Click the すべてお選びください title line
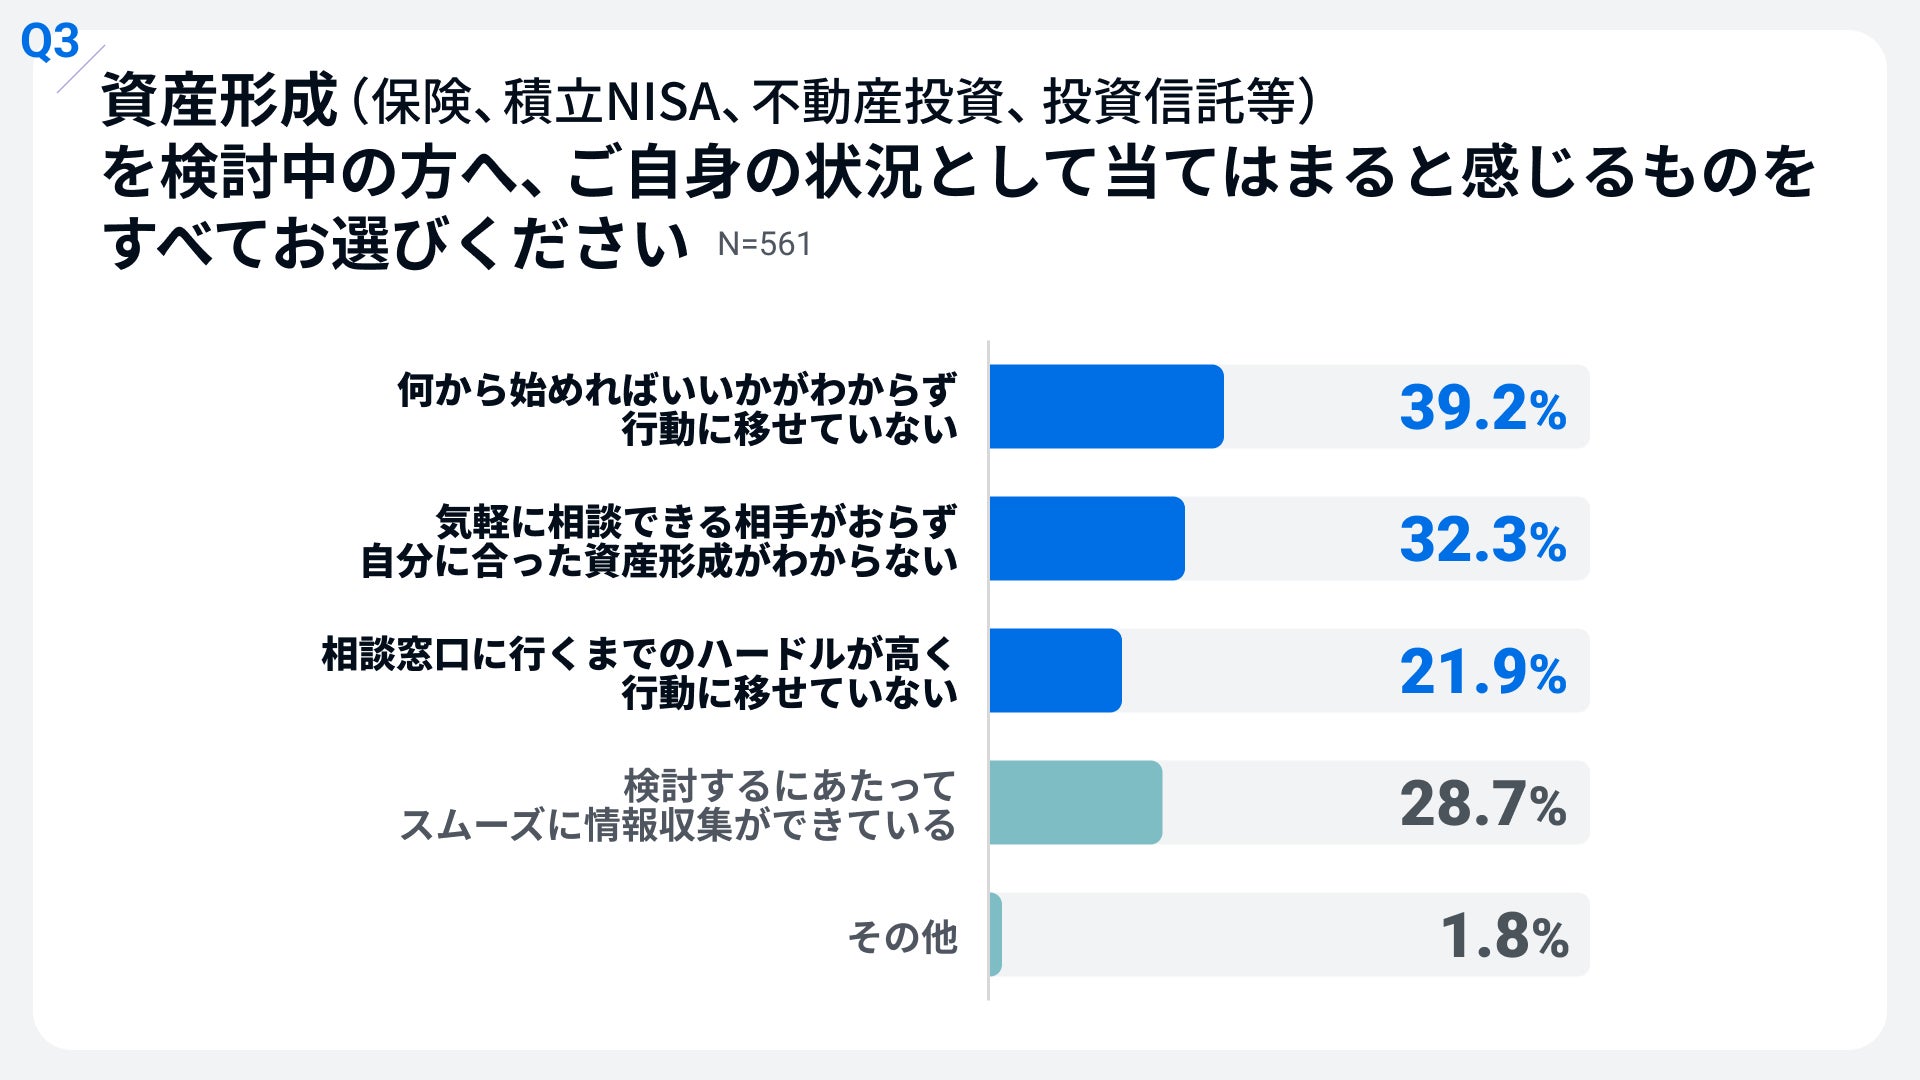 (x=396, y=243)
